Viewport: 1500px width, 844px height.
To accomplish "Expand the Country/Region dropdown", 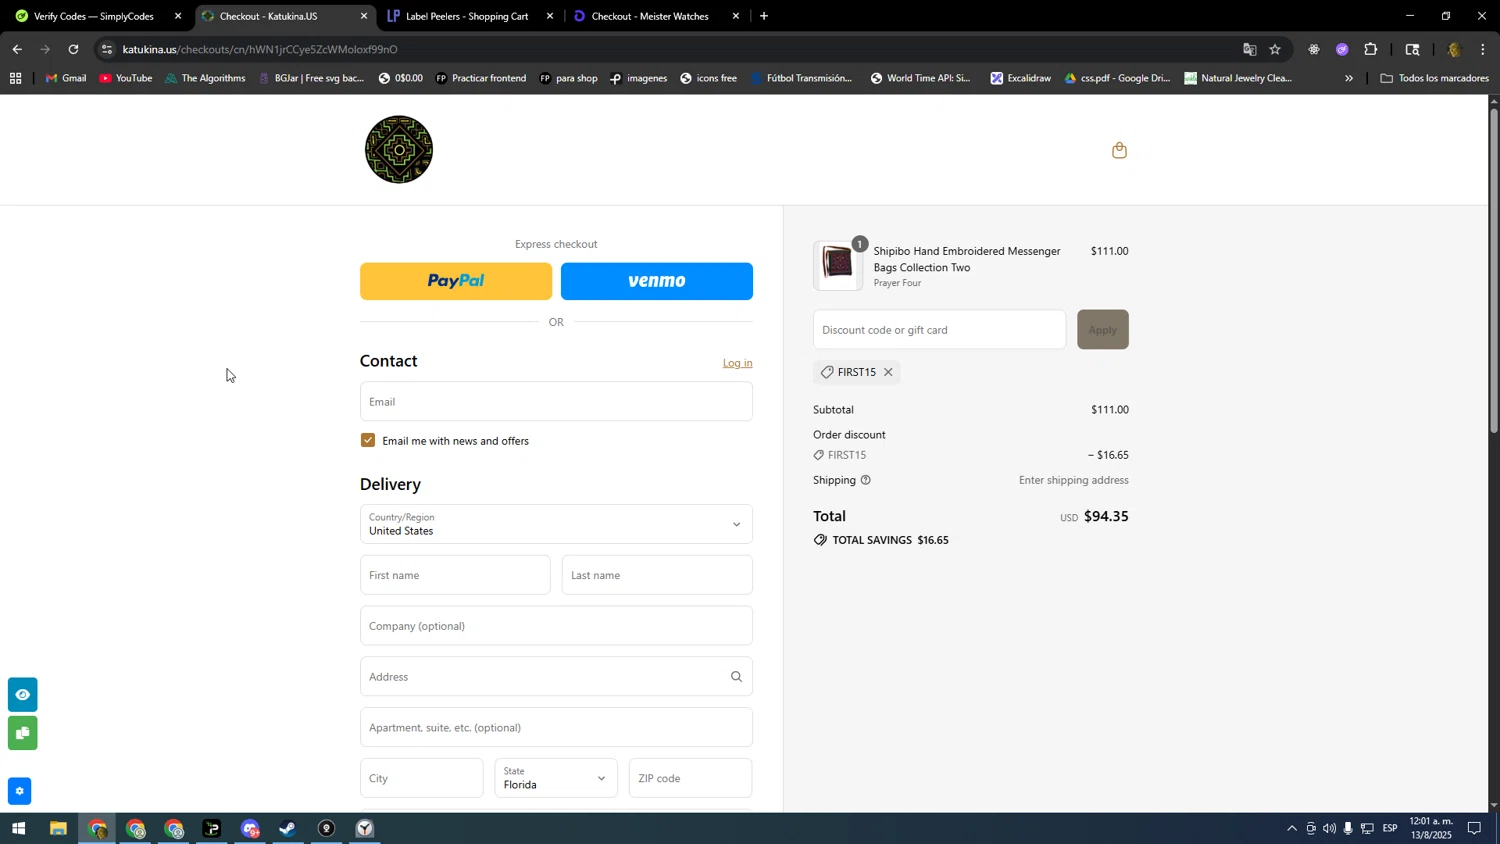I will (x=556, y=524).
